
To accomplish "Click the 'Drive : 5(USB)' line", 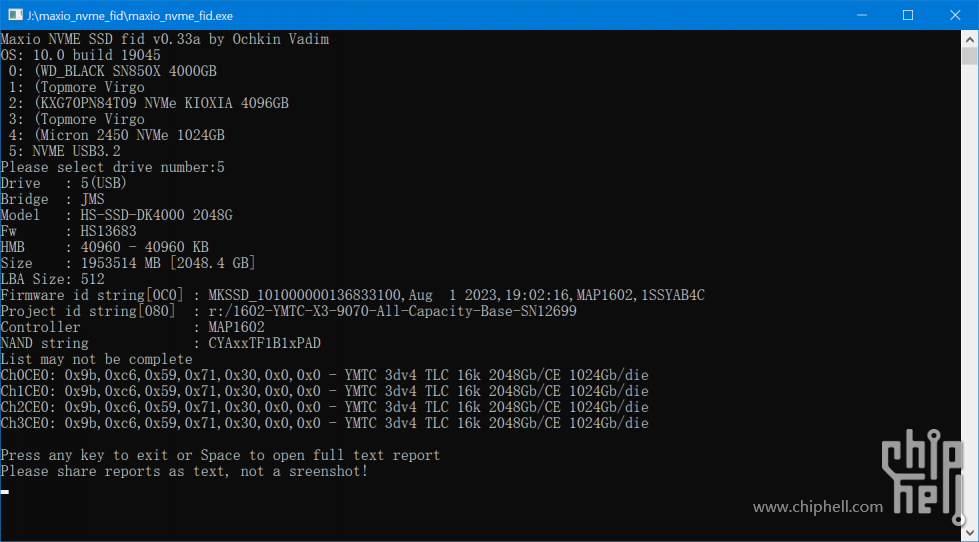I will tap(64, 183).
